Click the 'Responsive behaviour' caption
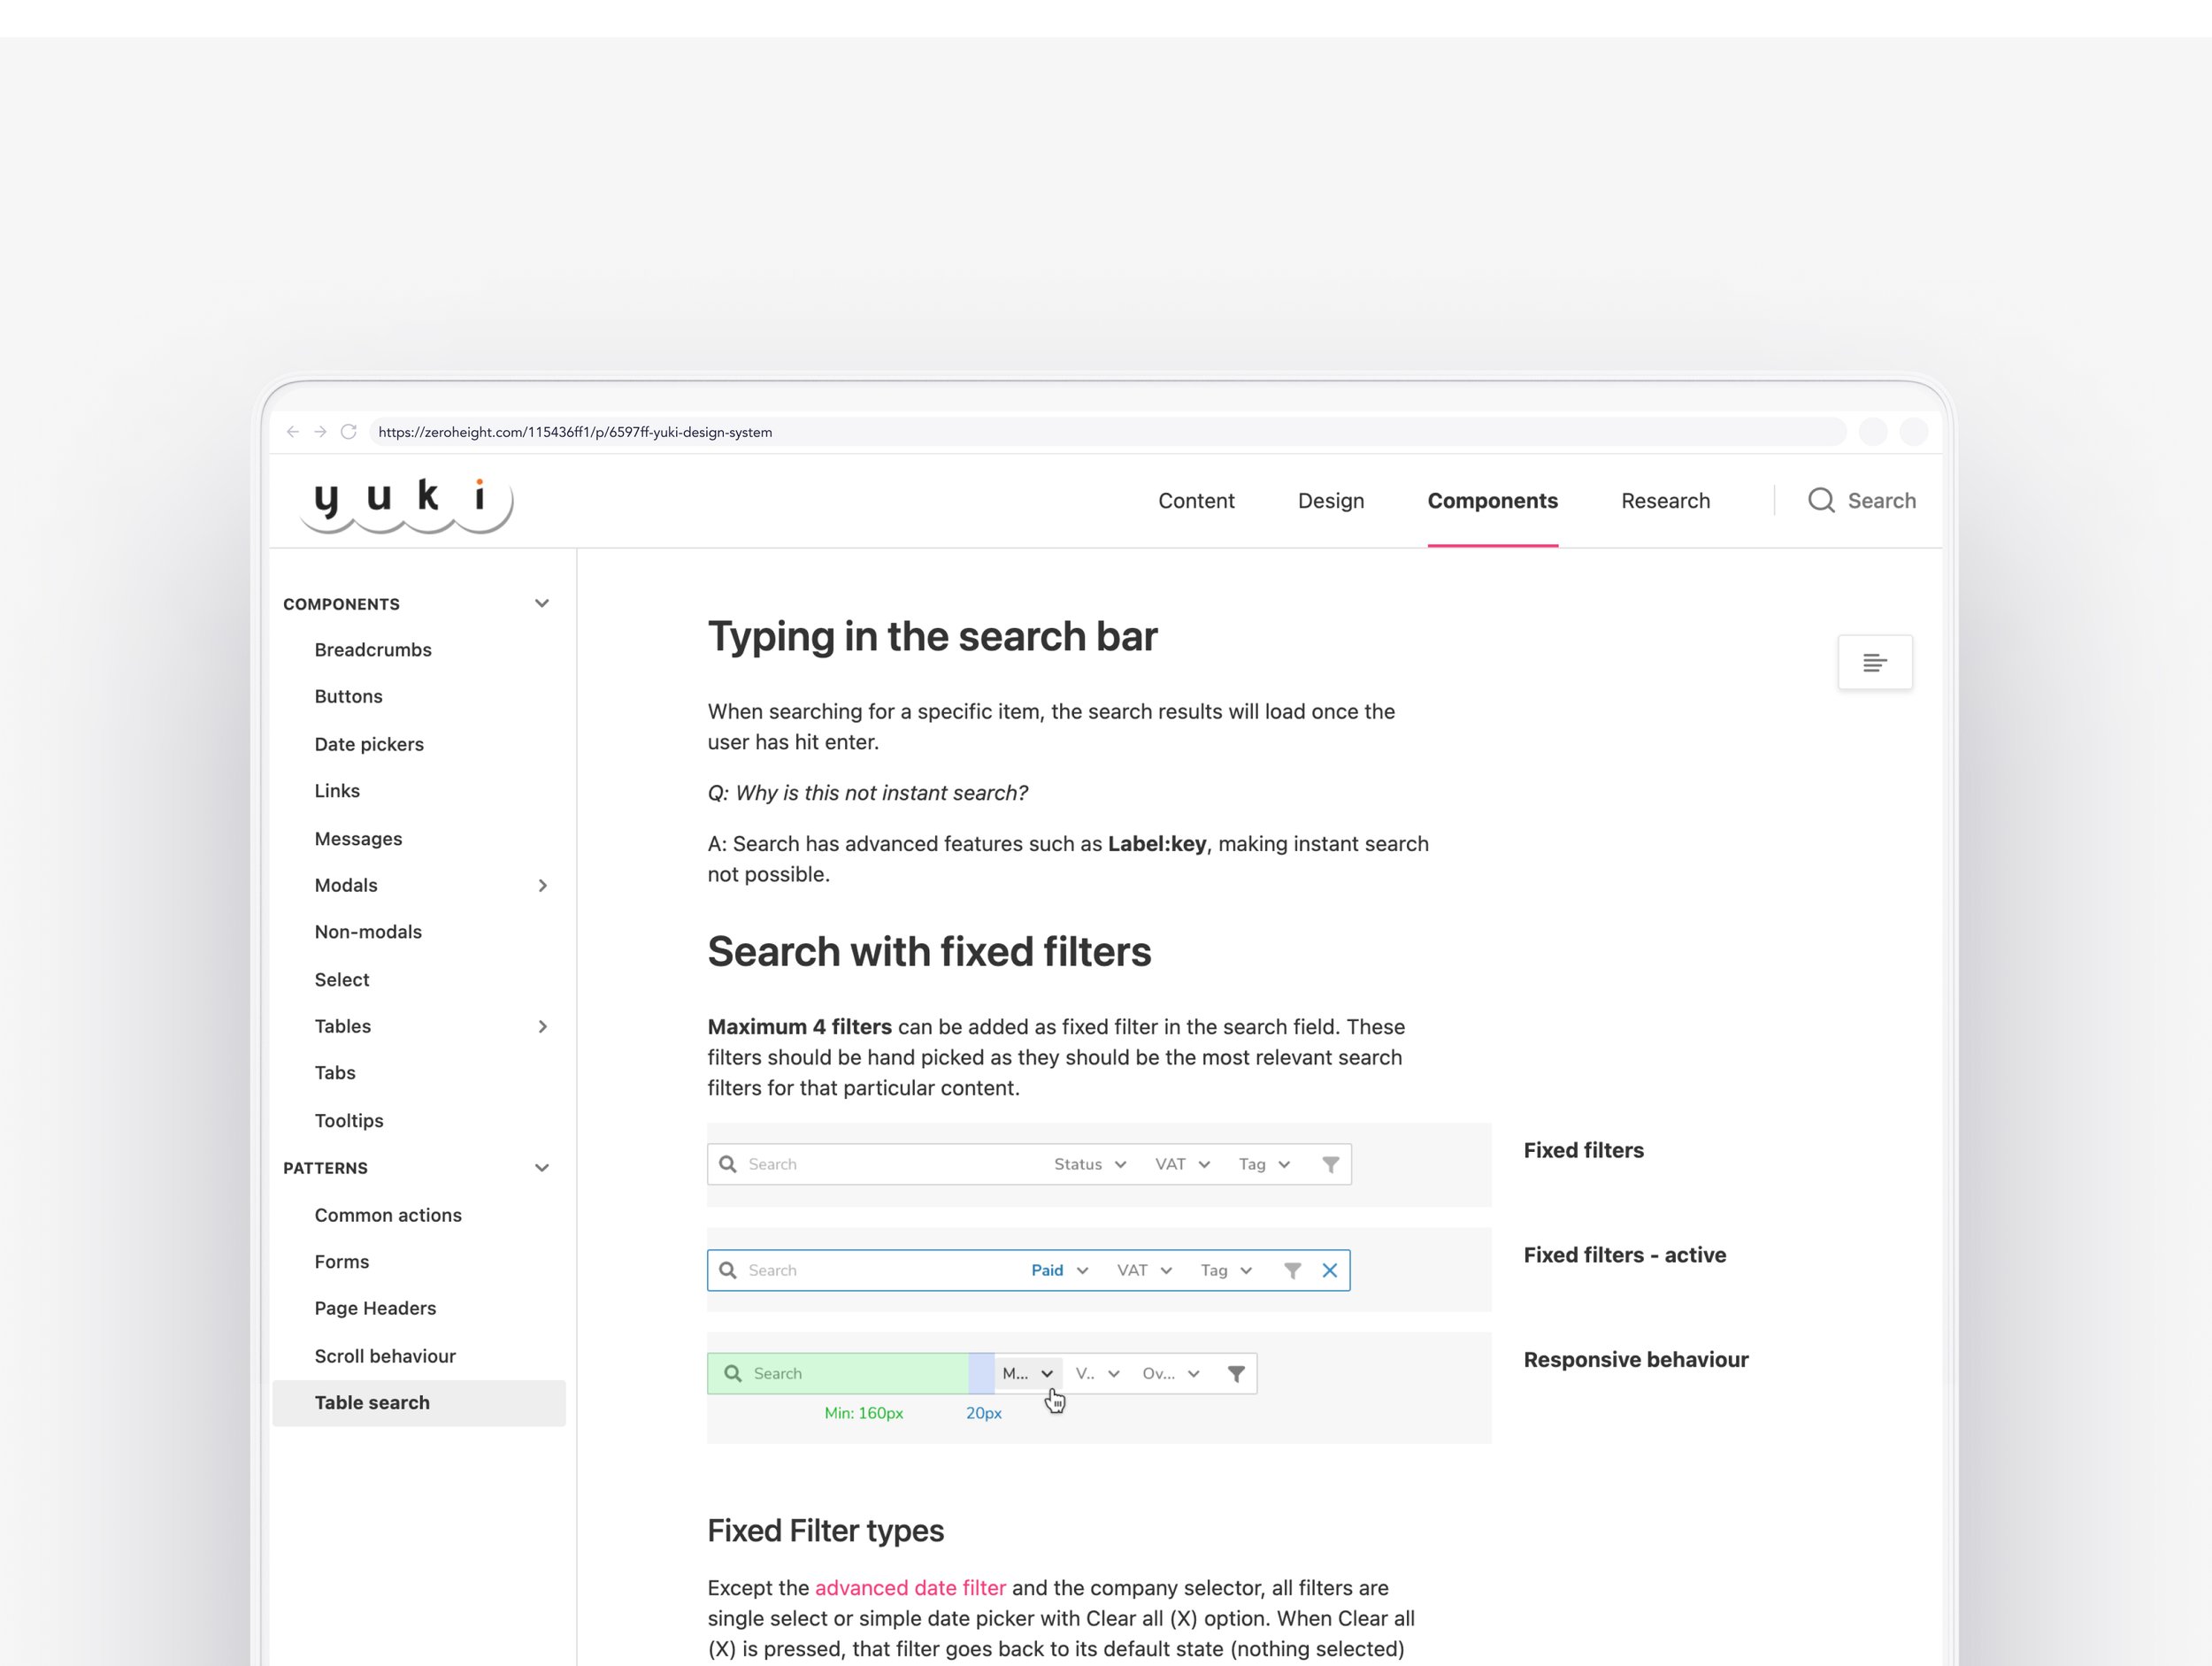Screen dimensions: 2212x1666 [1635, 1359]
